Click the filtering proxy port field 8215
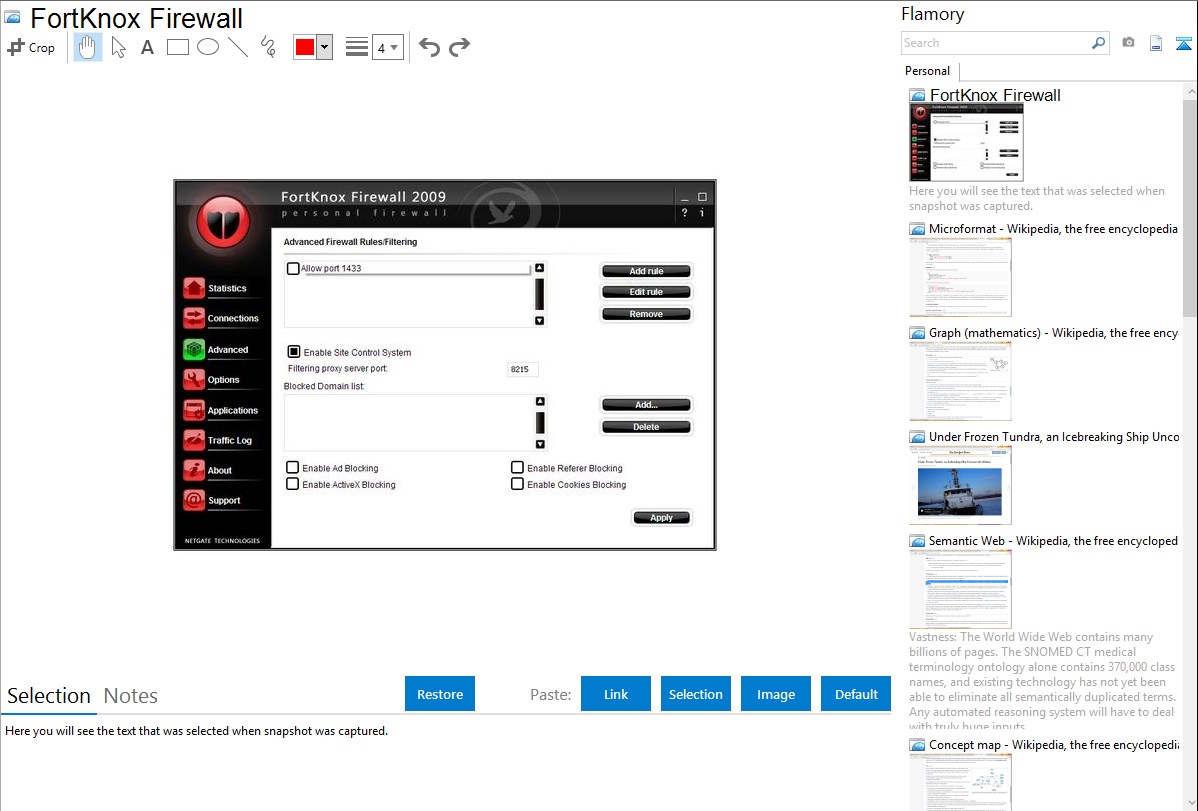Screen dimensions: 1198x811 tap(523, 369)
